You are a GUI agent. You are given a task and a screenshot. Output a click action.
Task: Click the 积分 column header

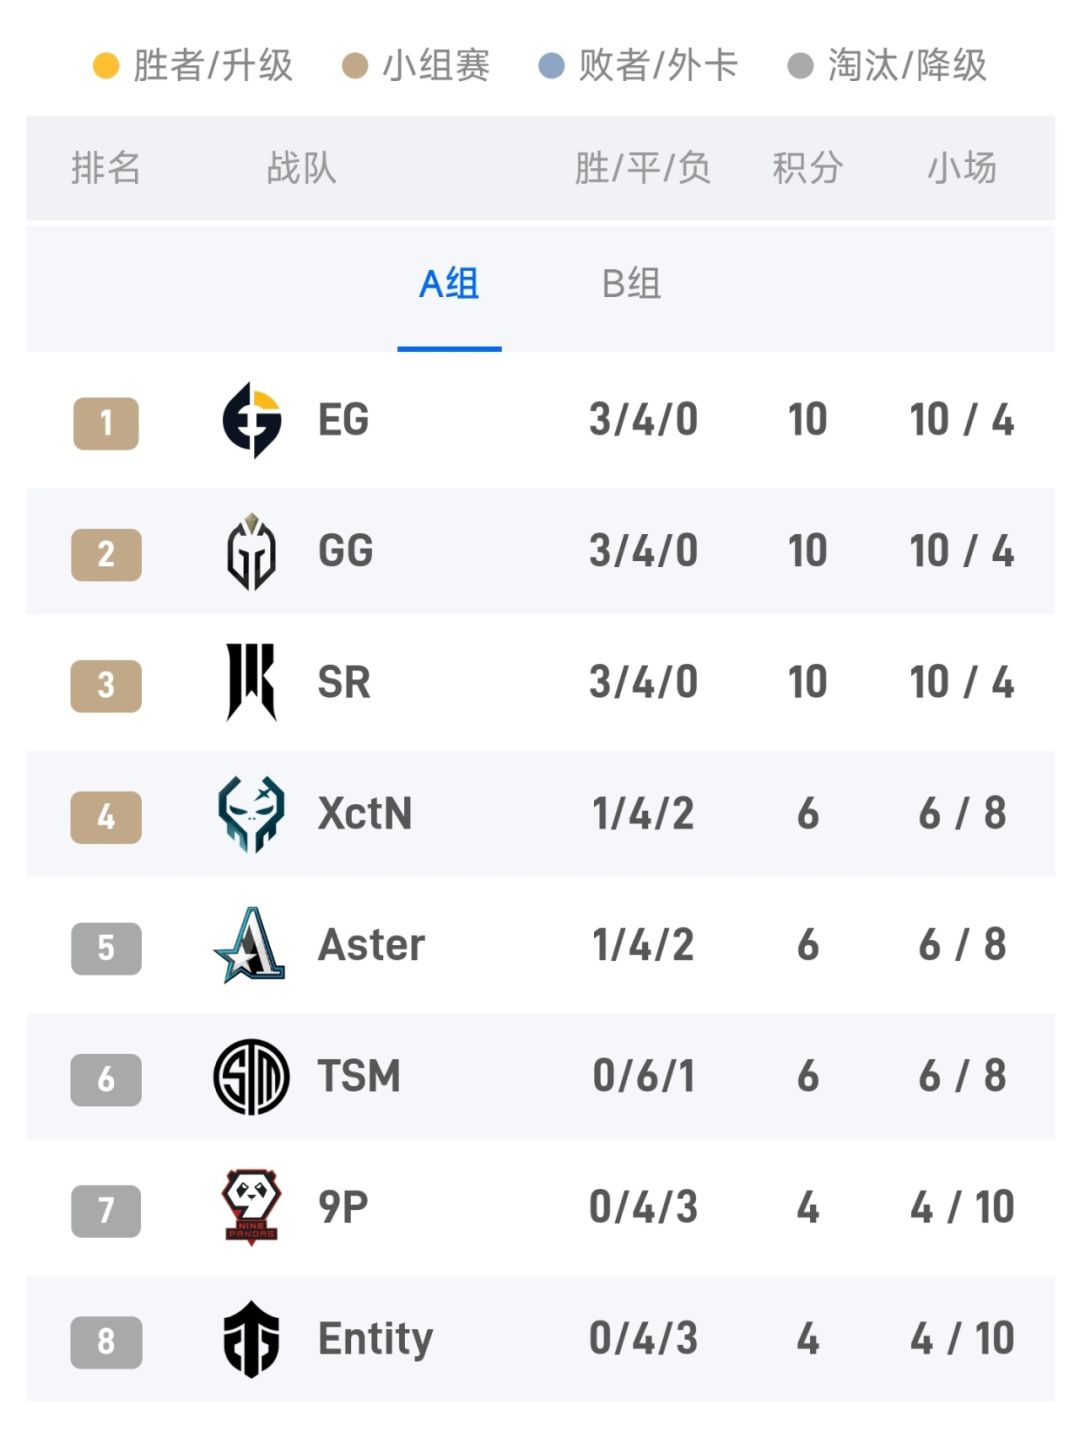pyautogui.click(x=807, y=168)
